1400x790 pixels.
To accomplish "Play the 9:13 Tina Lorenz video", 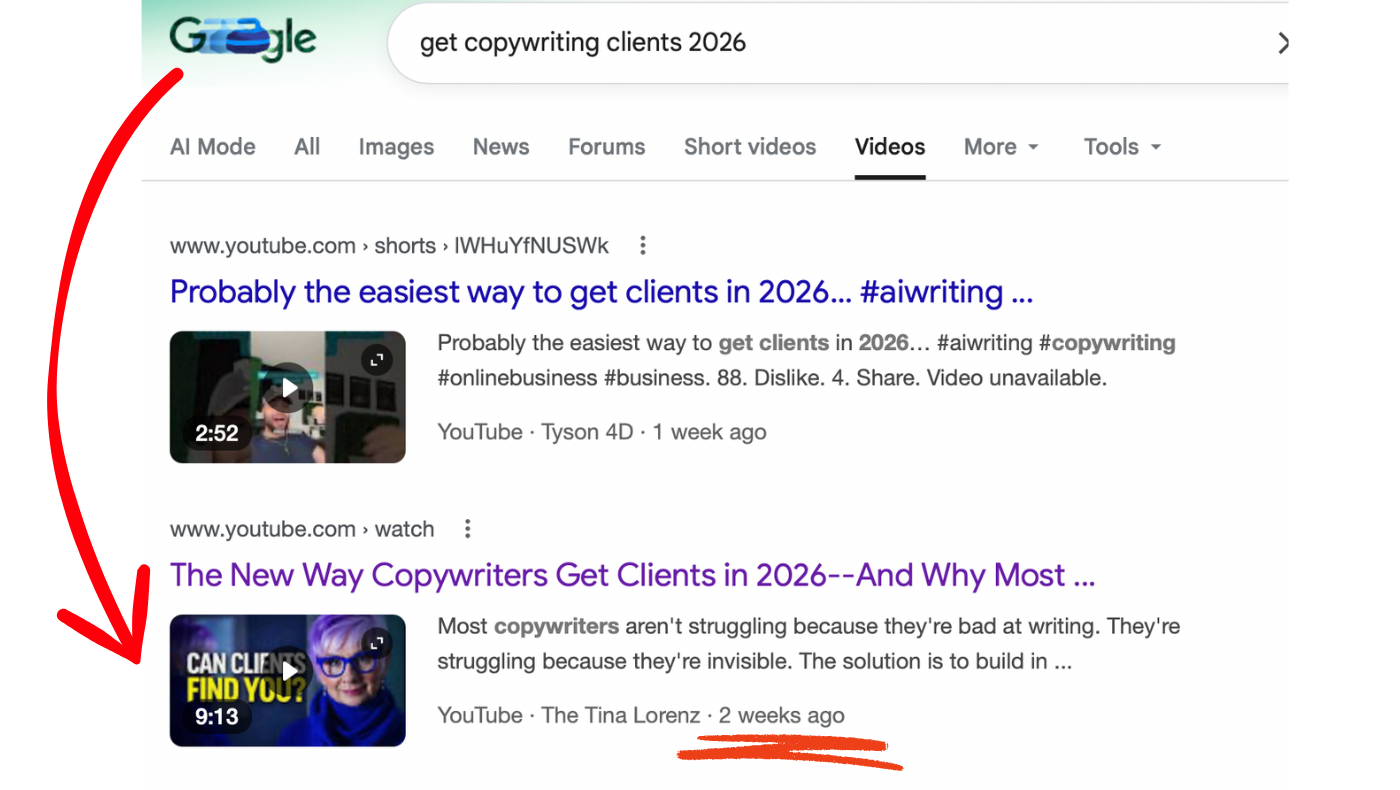I will (288, 671).
